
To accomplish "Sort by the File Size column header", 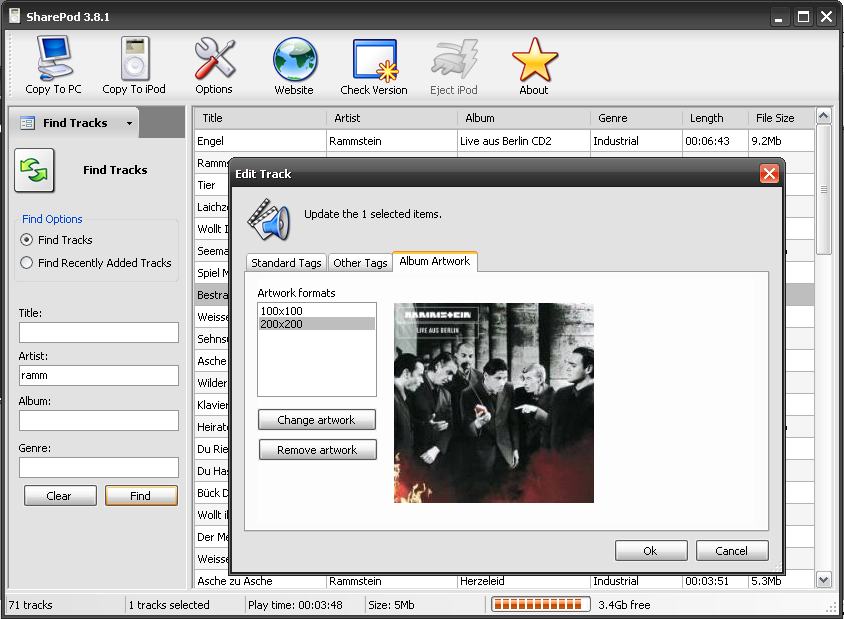I will point(781,118).
